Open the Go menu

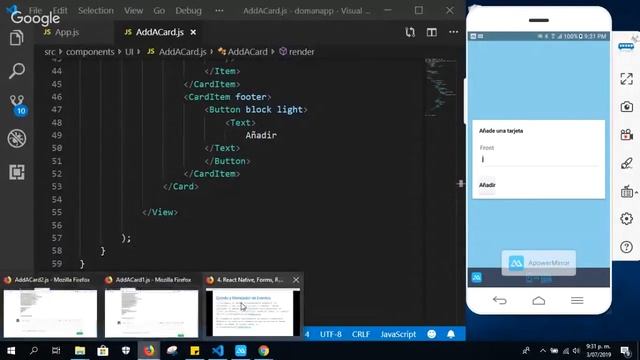159,11
